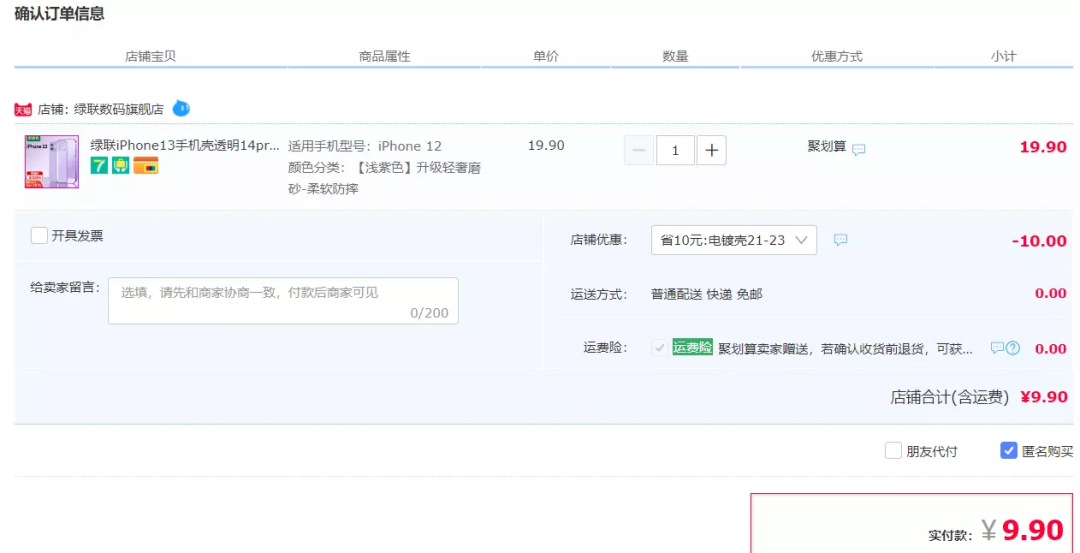Click the unit price 19.90
Screen dimensions: 1080x553
point(546,145)
